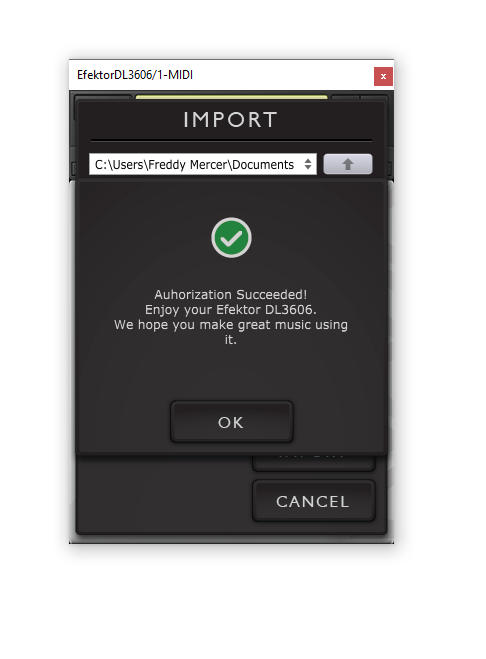486x659 pixels.
Task: Click the IMPORT panel heading
Action: [231, 120]
